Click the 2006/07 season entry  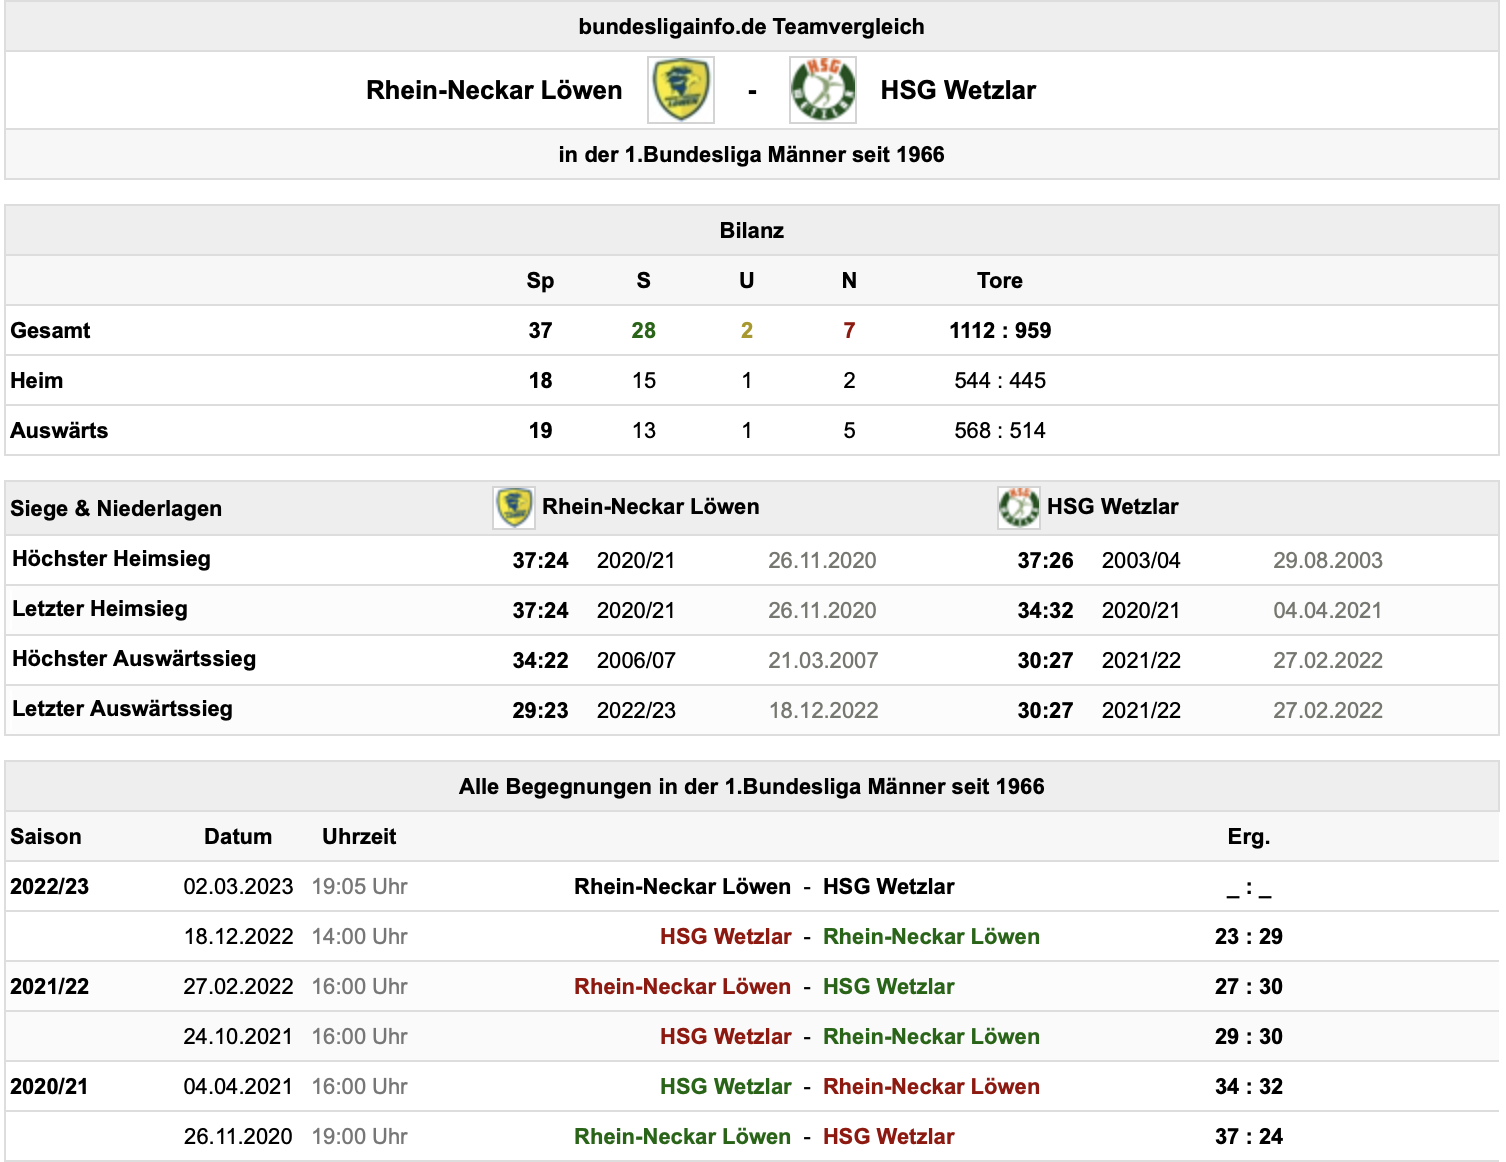coord(636,661)
